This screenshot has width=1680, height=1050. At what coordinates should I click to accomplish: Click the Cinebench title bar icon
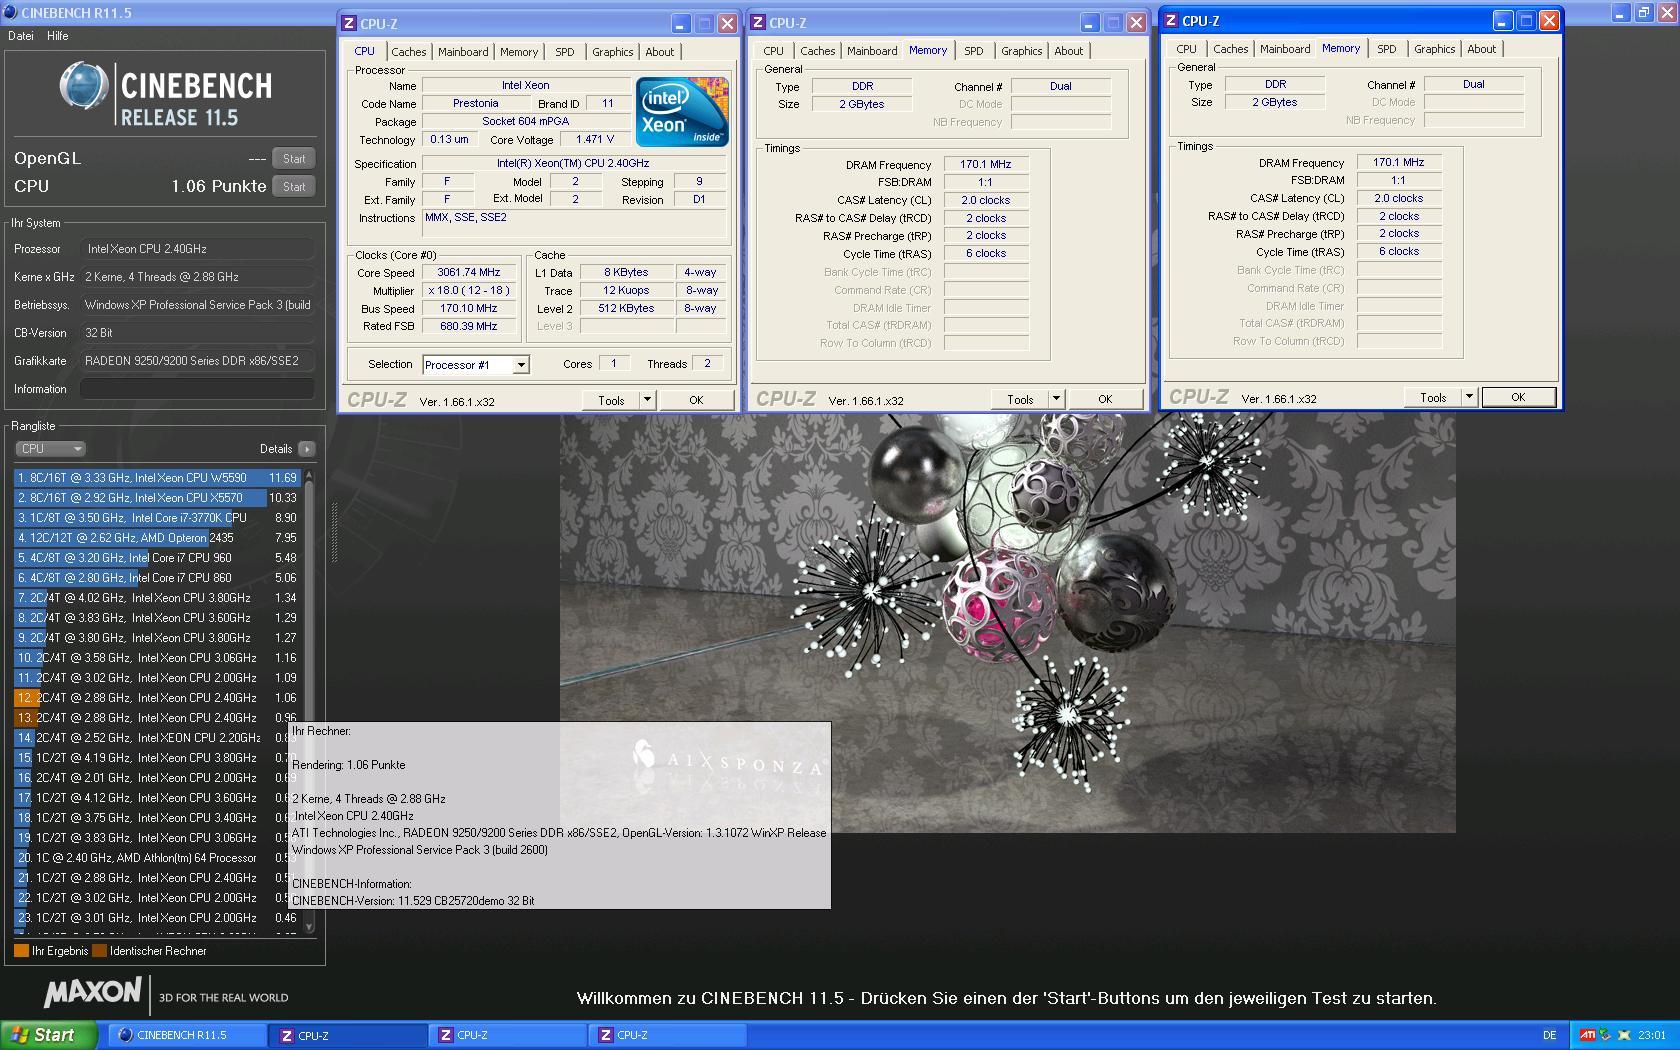click(x=11, y=12)
